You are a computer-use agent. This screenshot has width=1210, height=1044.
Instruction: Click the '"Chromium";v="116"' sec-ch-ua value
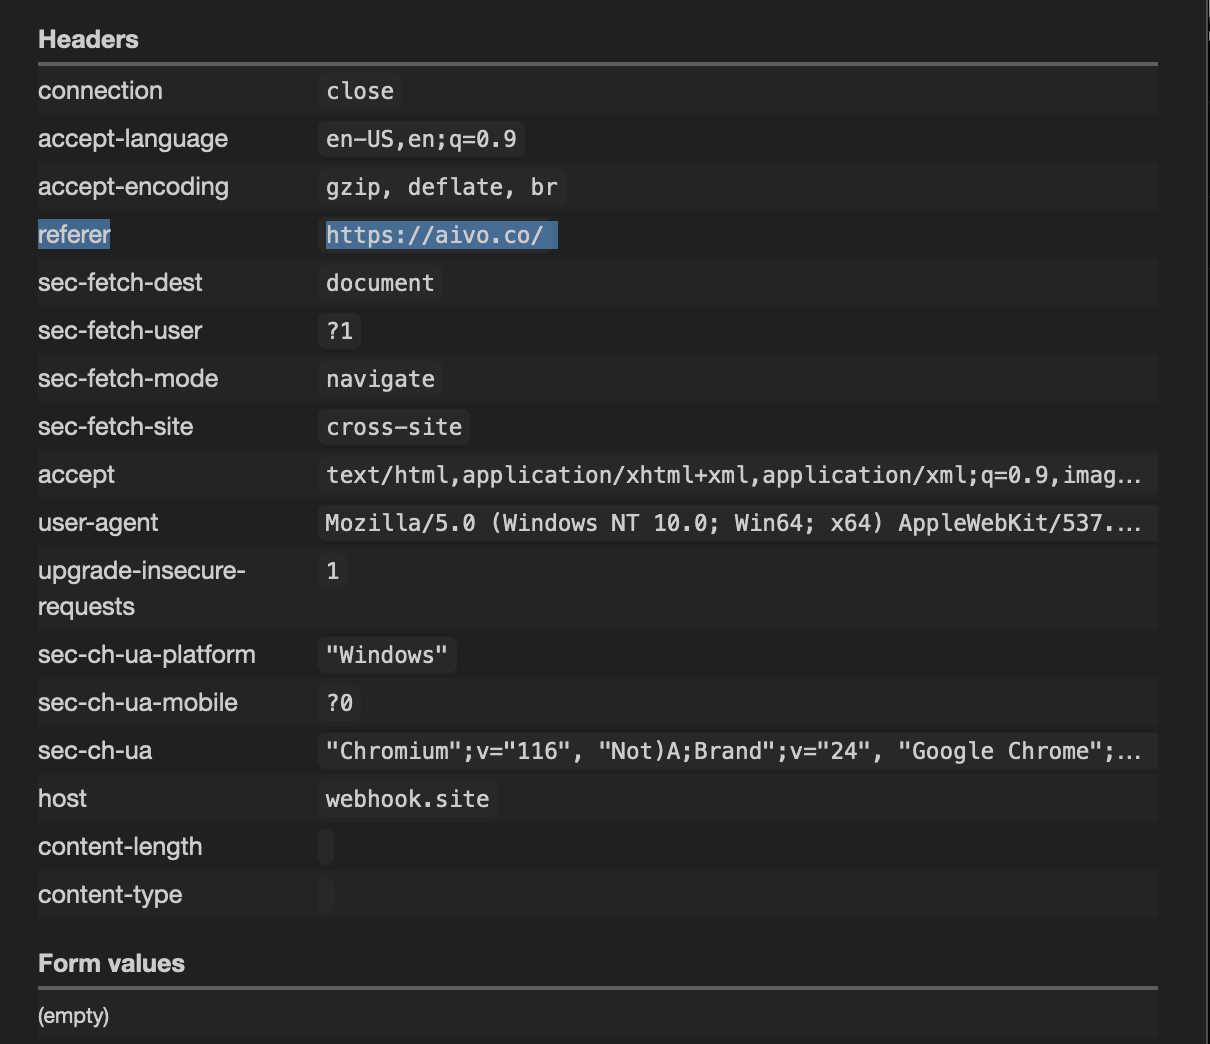738,751
